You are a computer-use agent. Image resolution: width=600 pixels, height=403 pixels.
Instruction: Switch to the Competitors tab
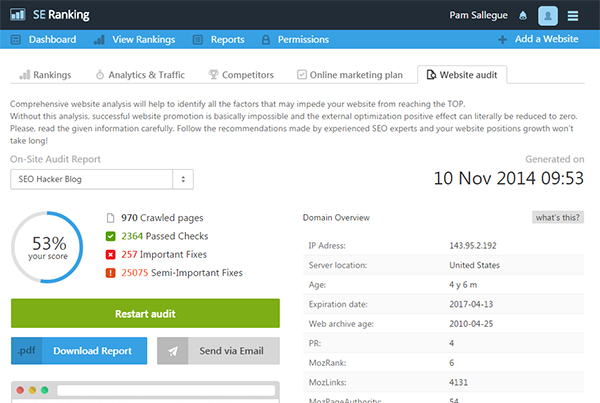[x=243, y=75]
